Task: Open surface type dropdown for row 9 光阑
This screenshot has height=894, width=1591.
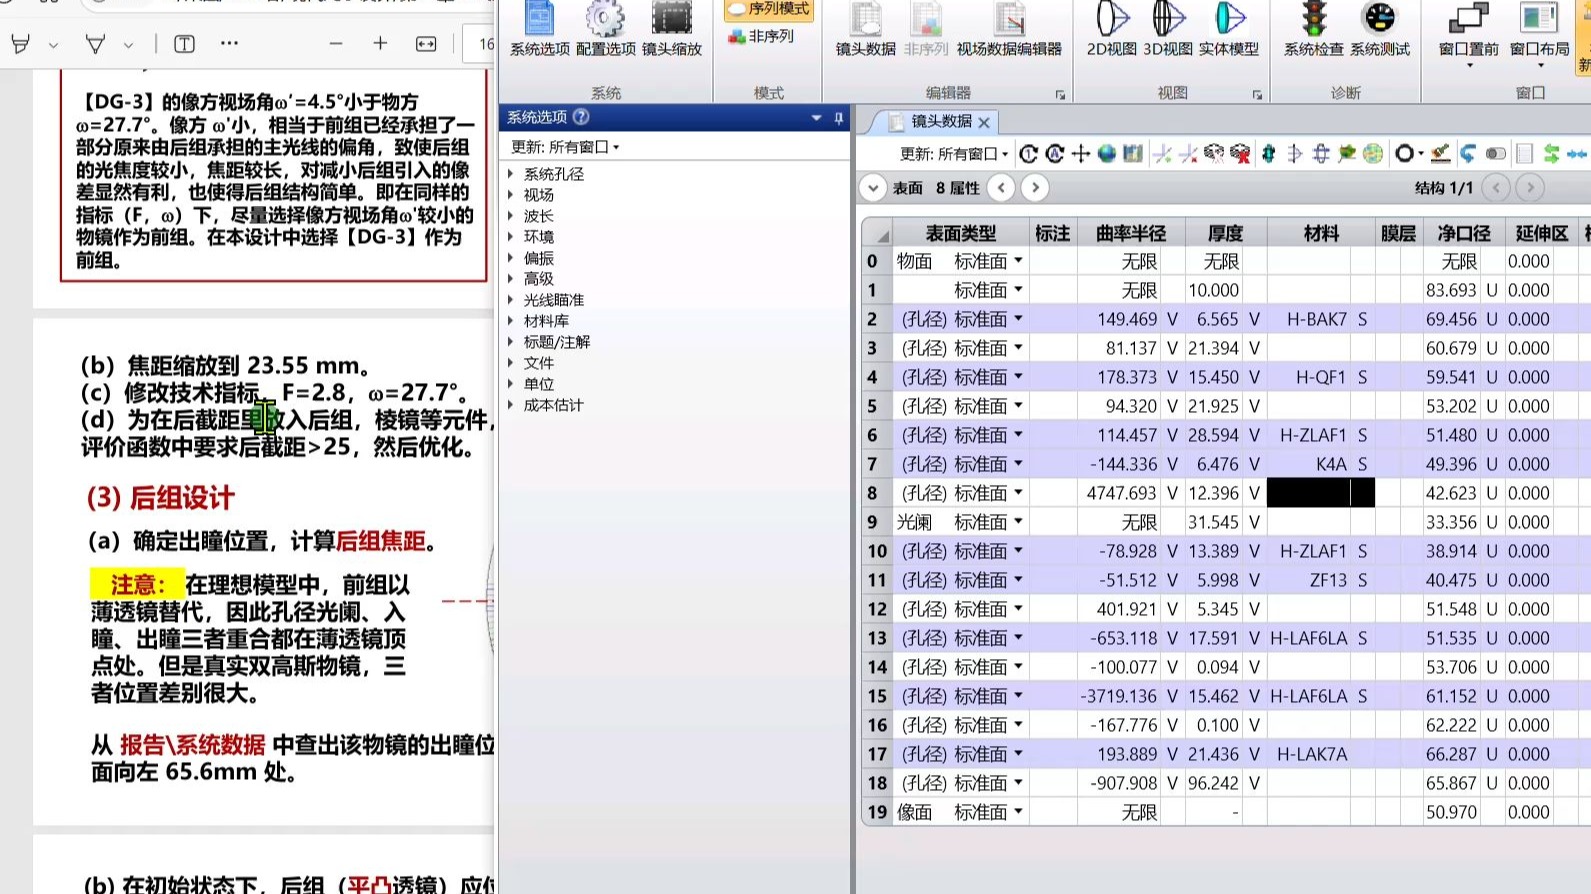Action: click(x=1018, y=522)
